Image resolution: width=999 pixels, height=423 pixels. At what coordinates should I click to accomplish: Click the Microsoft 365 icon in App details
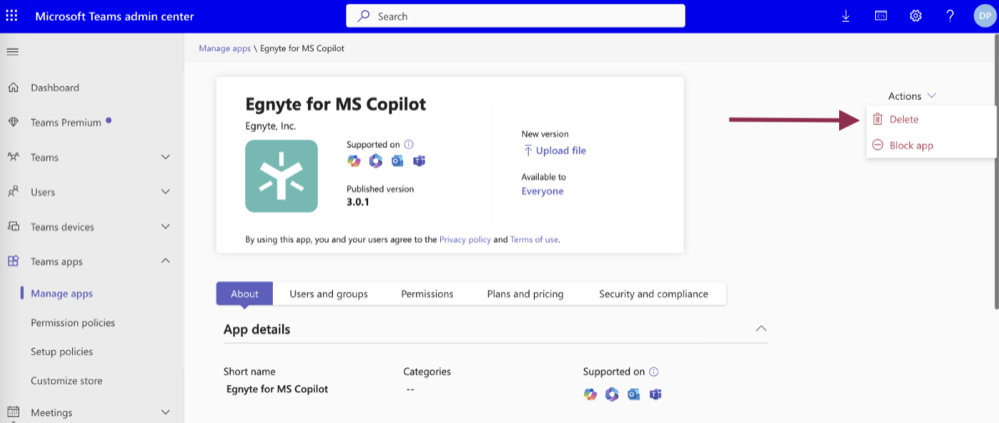coord(612,394)
